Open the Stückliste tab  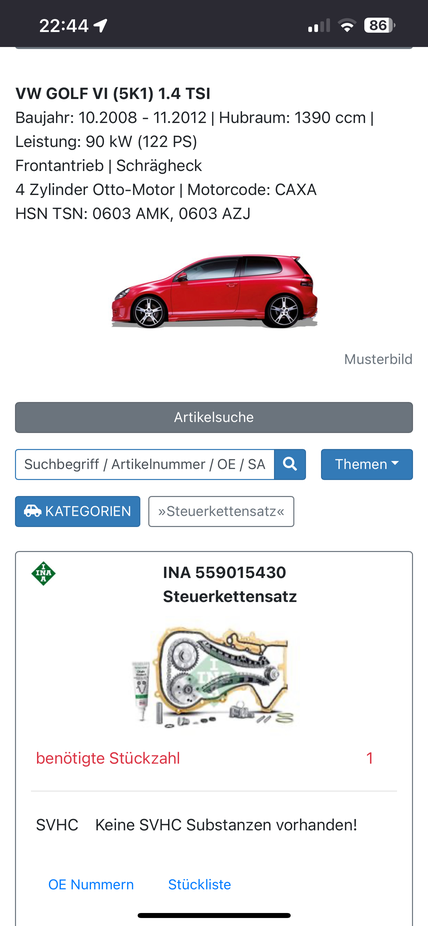[200, 885]
